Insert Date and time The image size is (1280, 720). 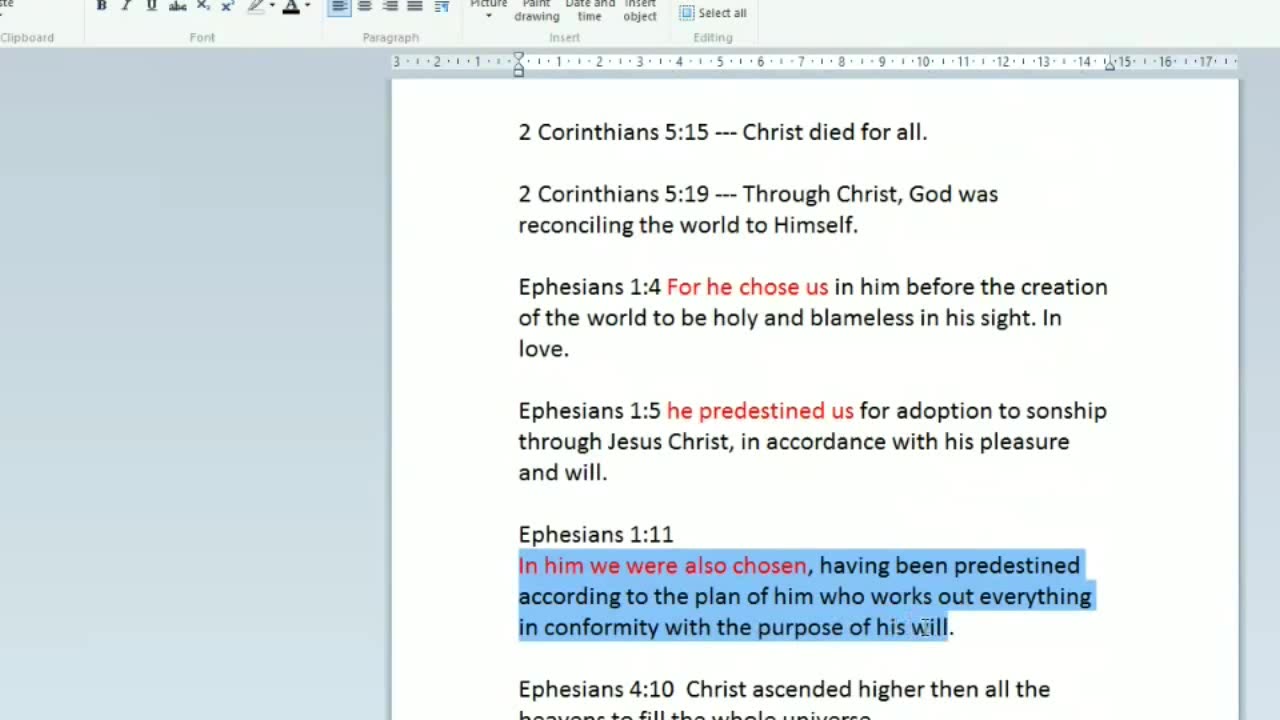(590, 10)
